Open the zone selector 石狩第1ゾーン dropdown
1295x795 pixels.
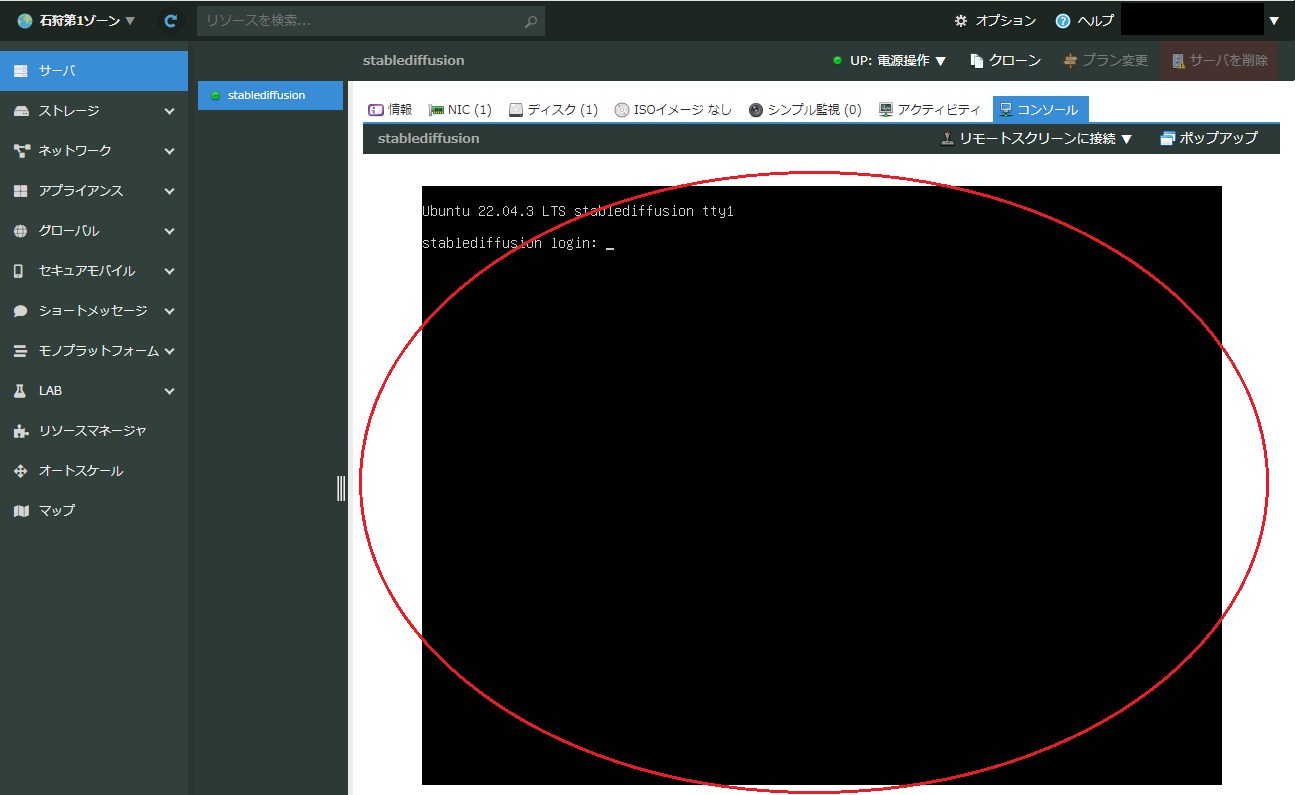coord(76,21)
